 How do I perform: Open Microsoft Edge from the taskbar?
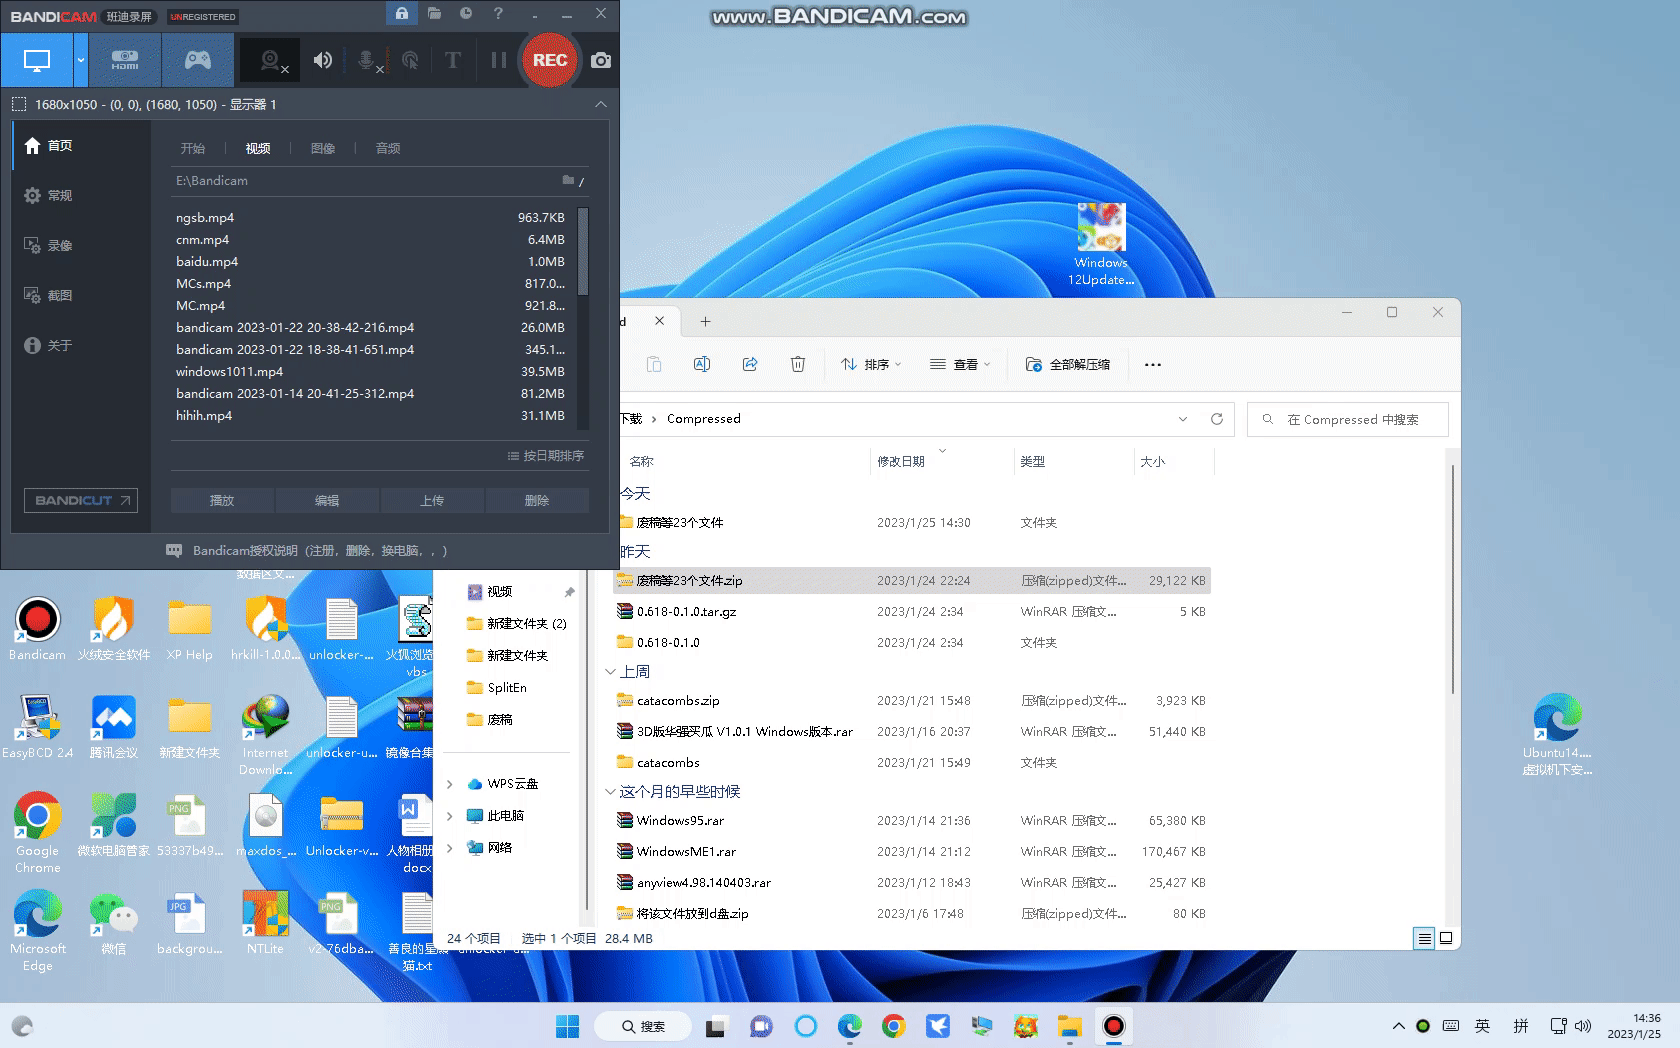[x=850, y=1027]
